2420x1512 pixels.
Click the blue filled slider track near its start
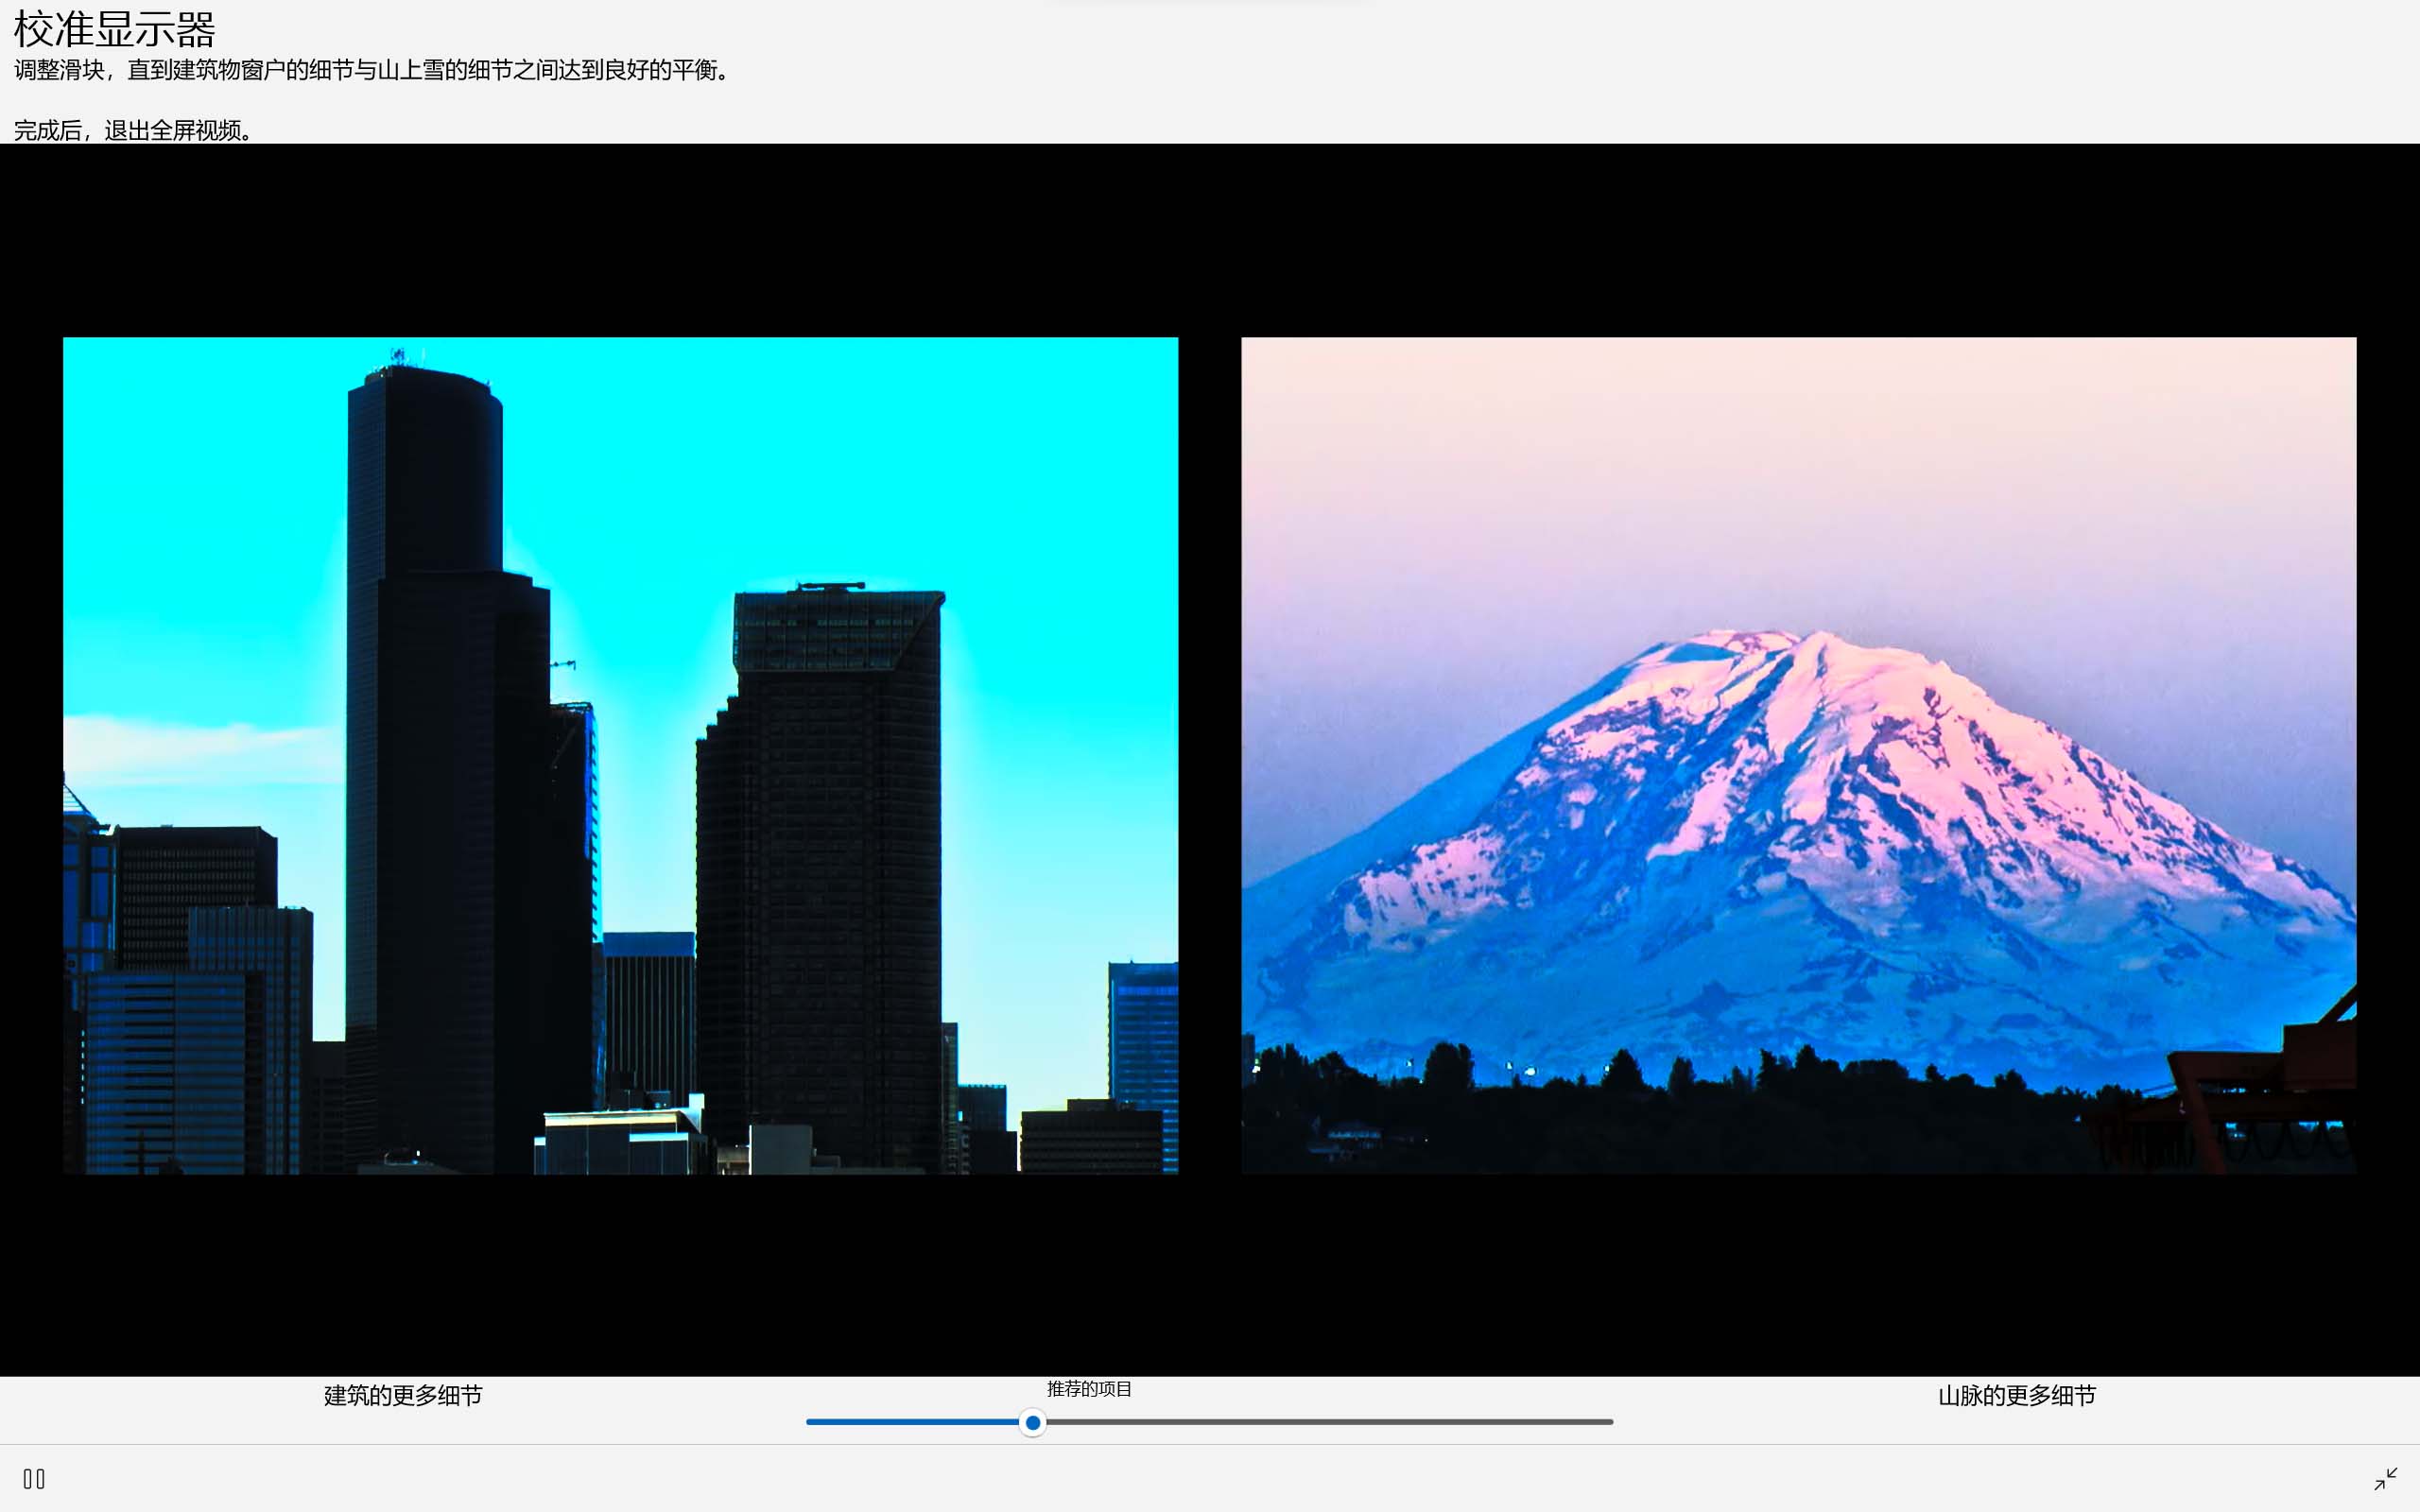tap(830, 1422)
